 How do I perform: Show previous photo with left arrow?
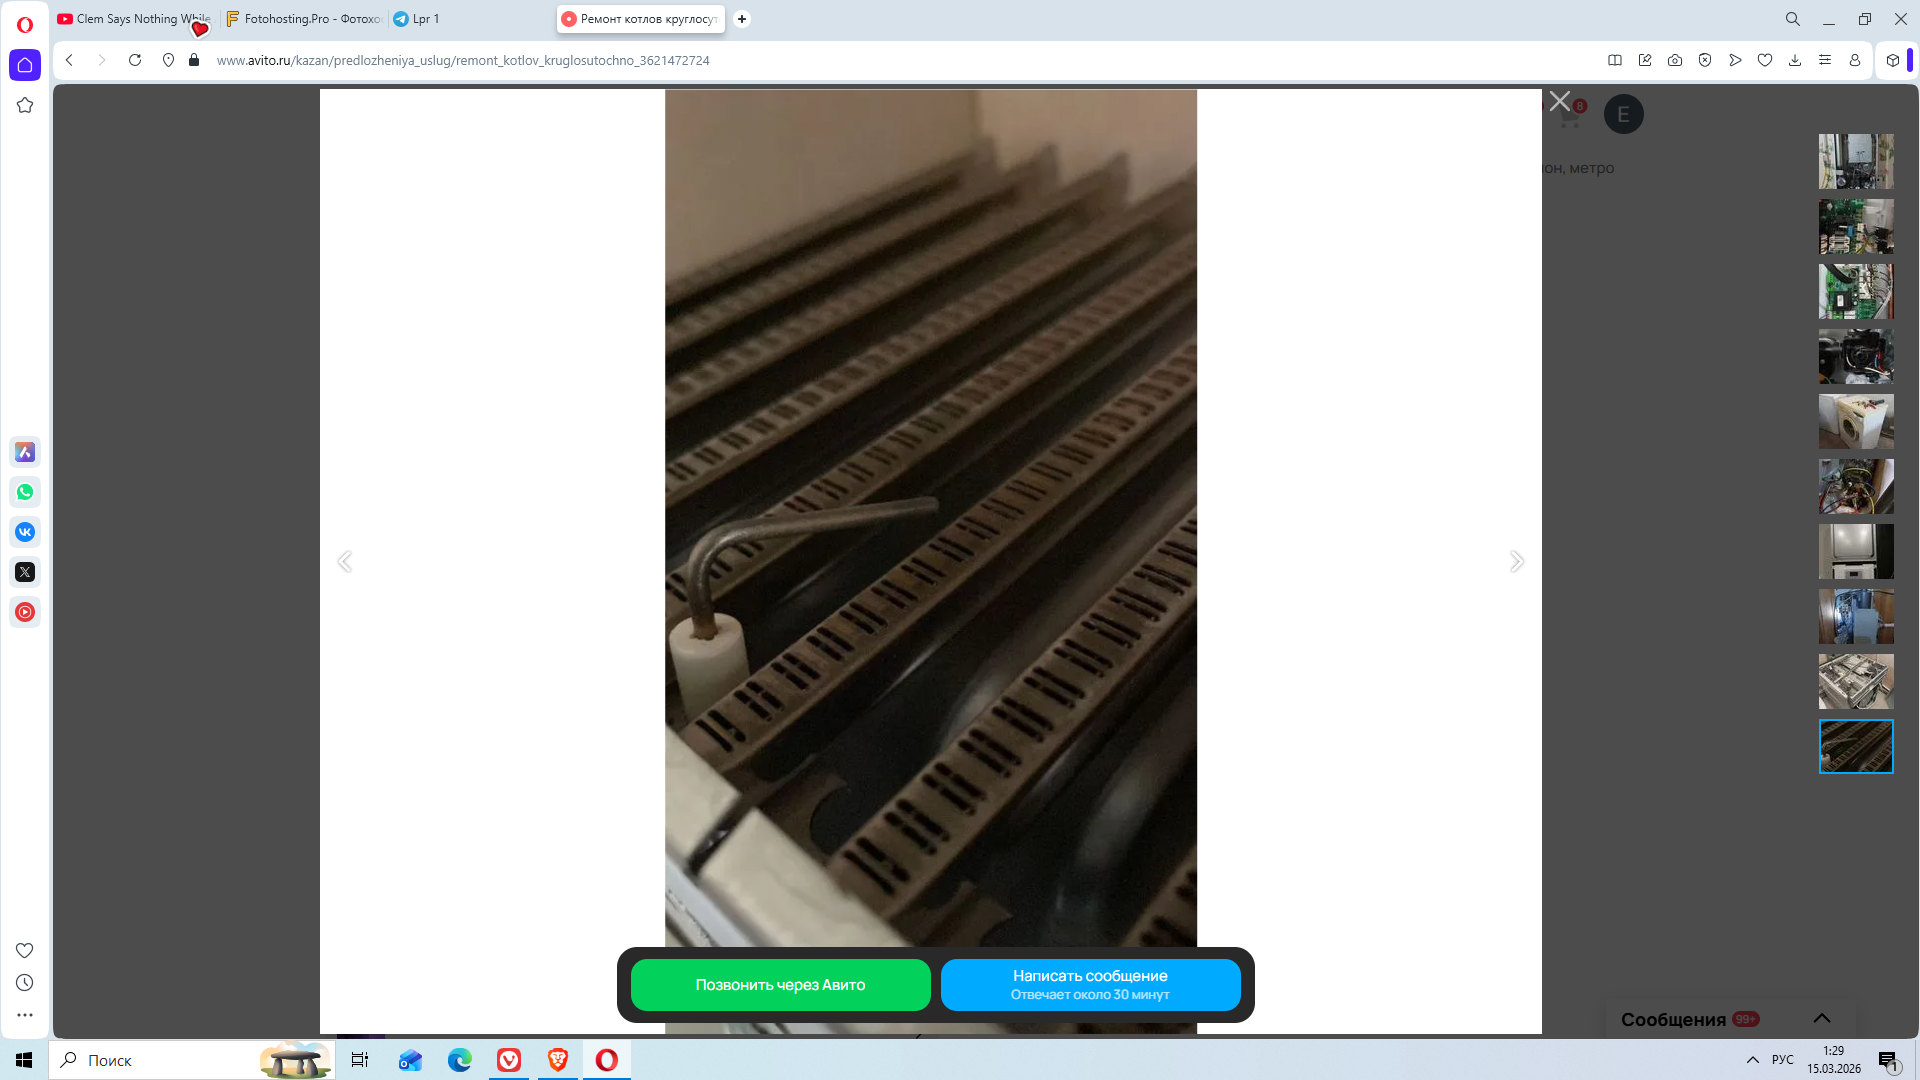pyautogui.click(x=345, y=562)
